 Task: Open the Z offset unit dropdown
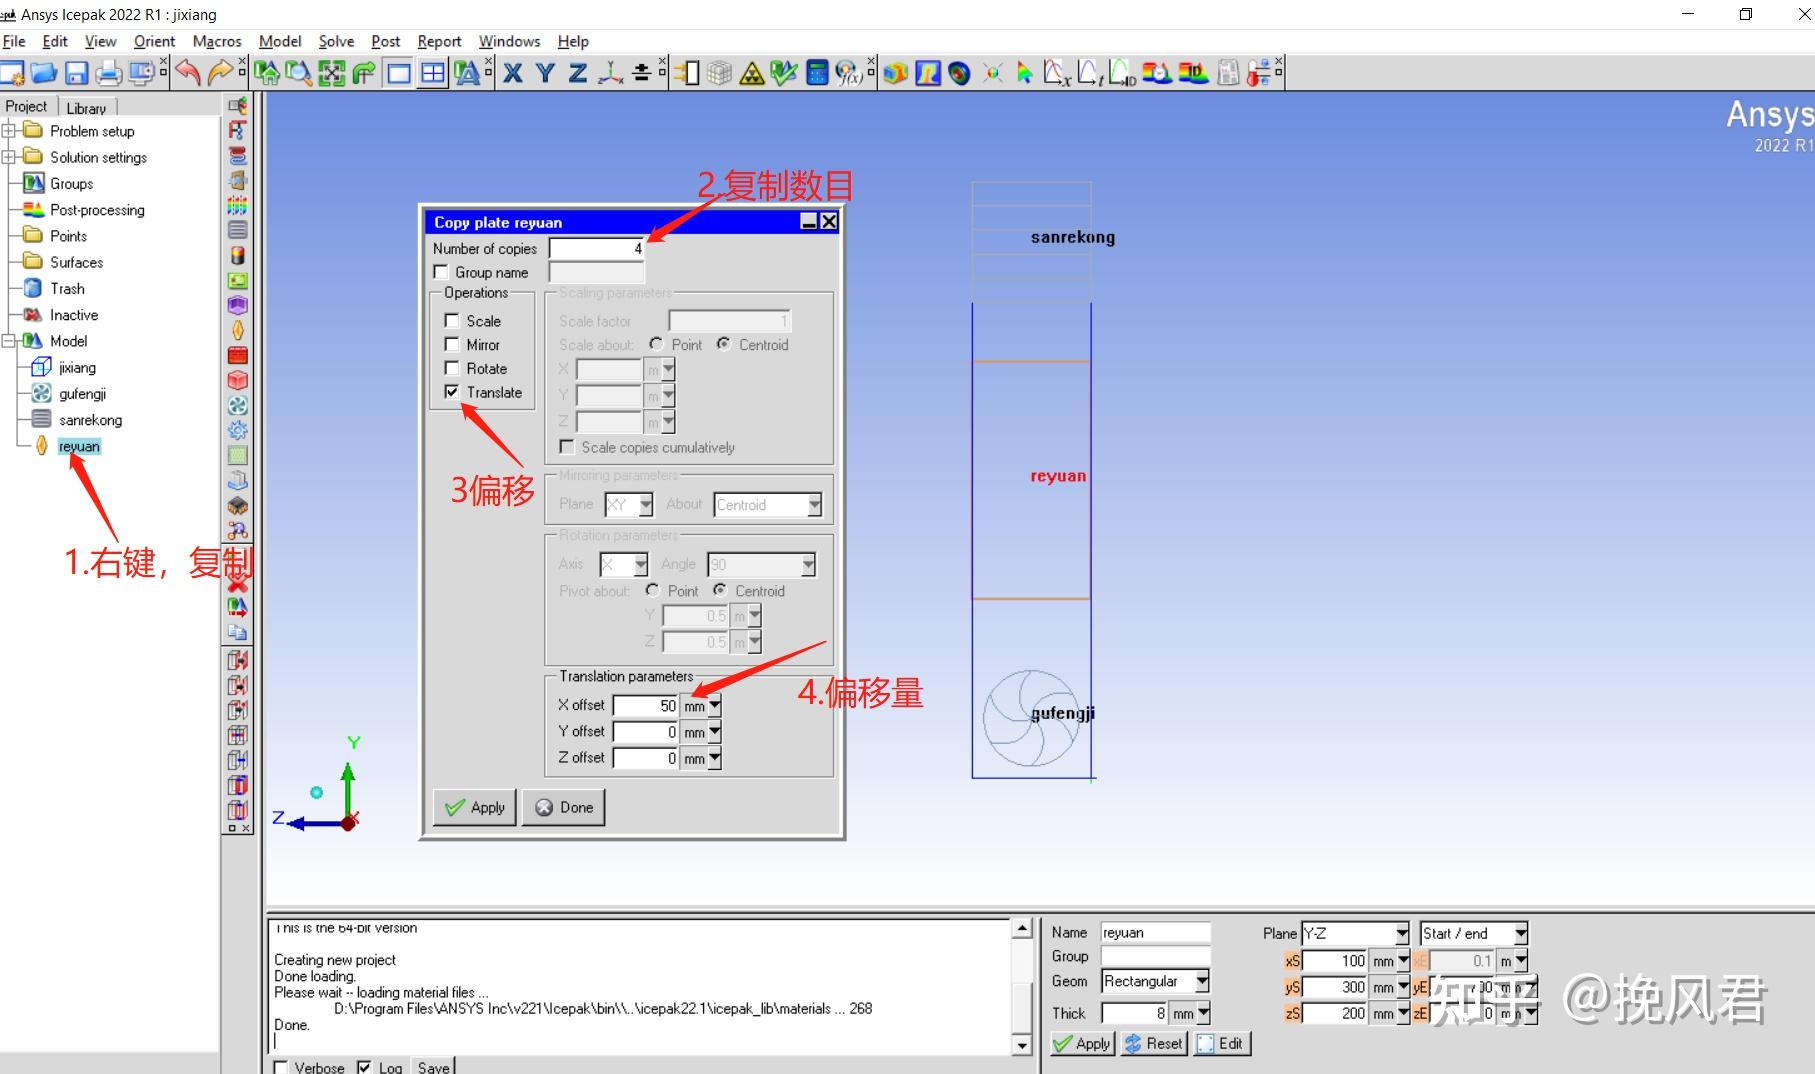point(714,759)
